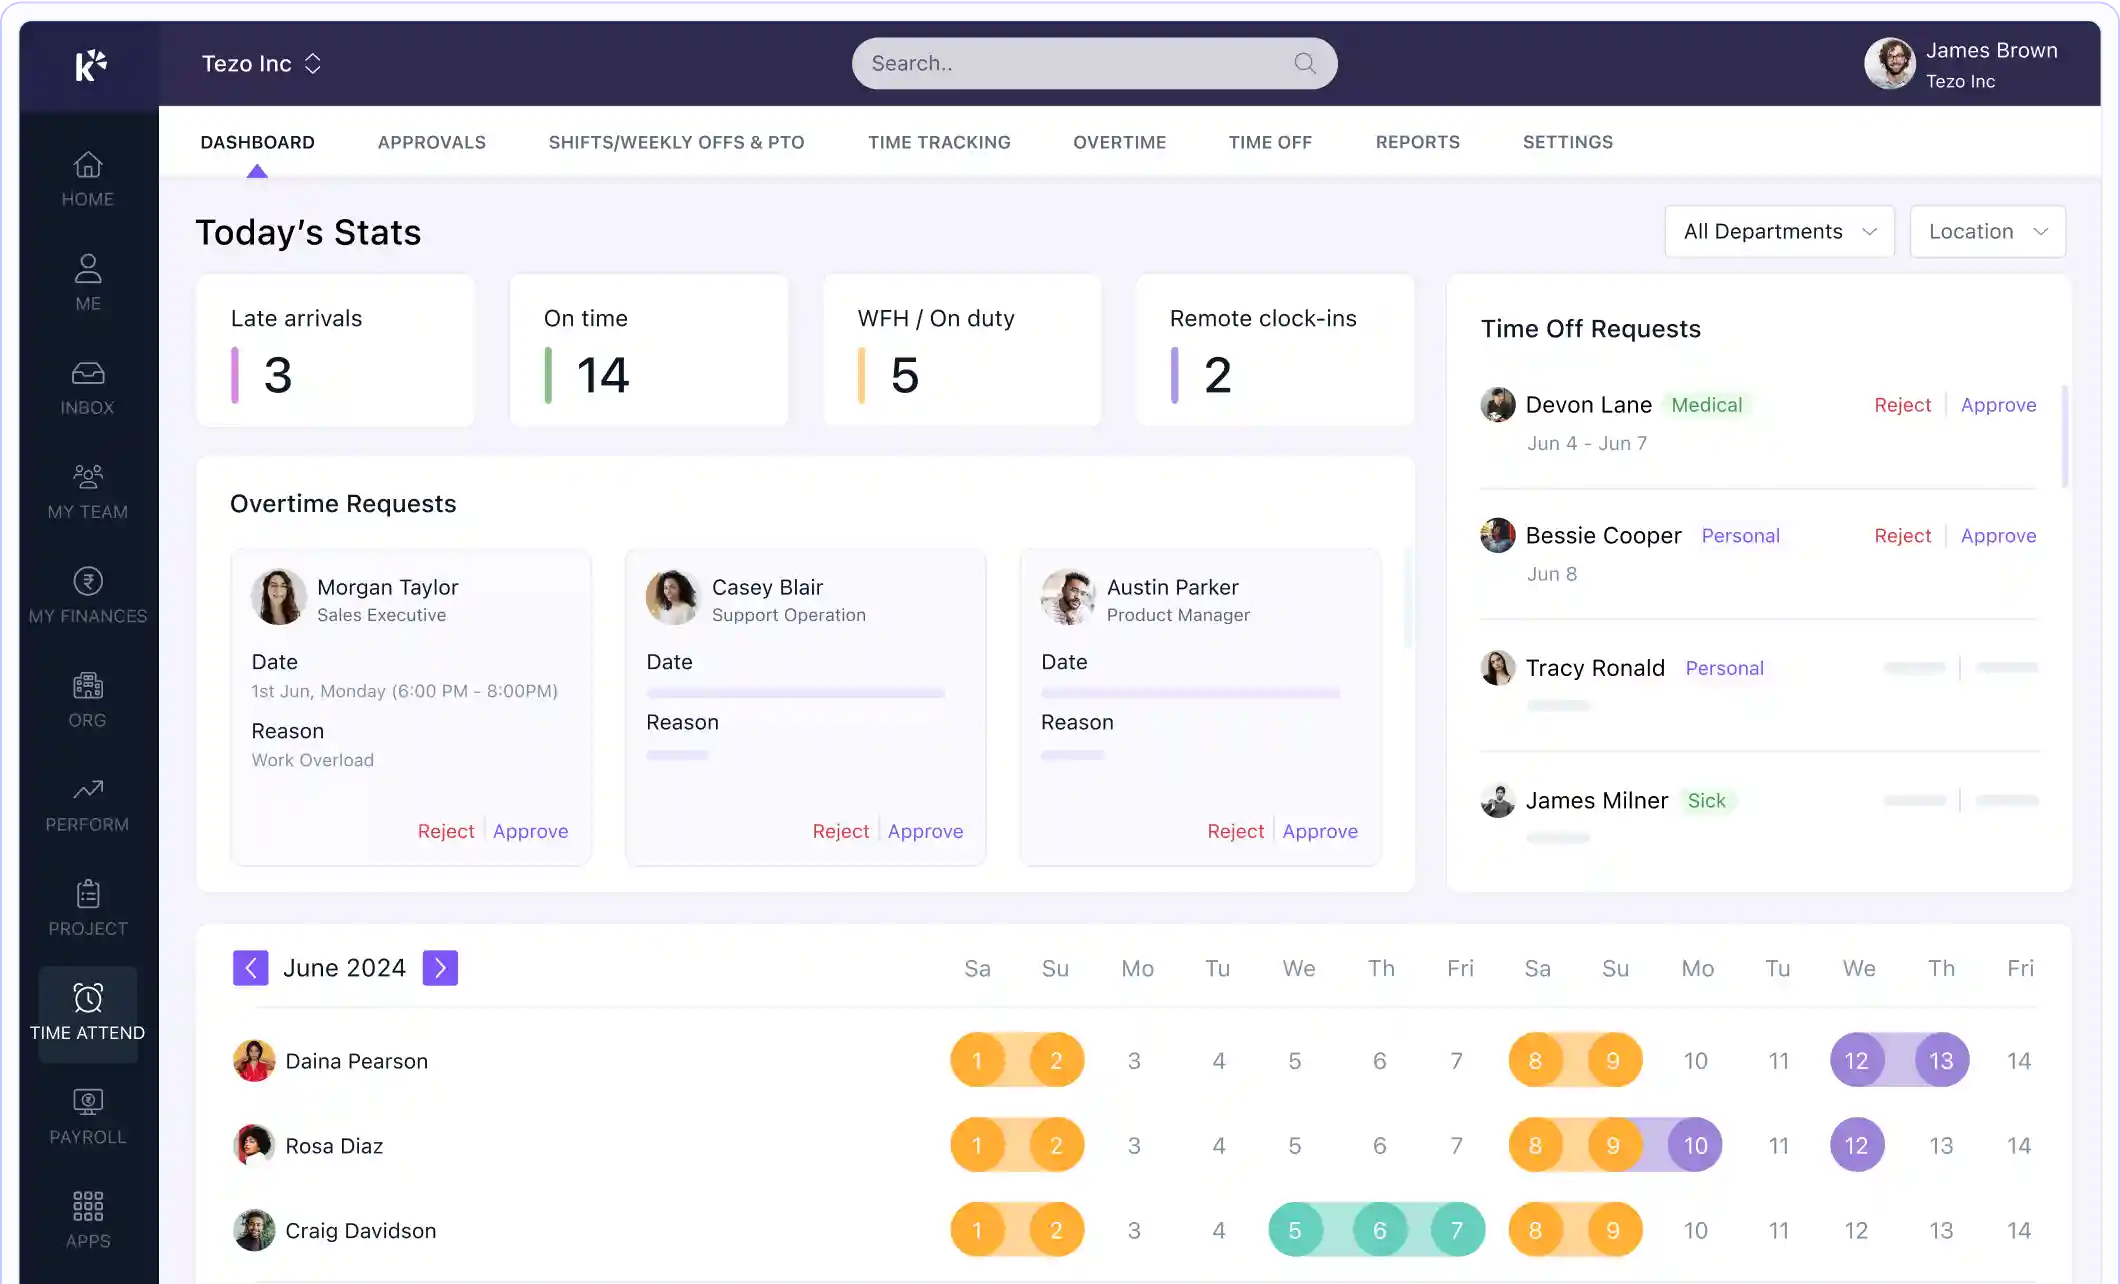Viewport: 2120px width, 1284px height.
Task: Open the All Departments dropdown
Action: pos(1779,232)
